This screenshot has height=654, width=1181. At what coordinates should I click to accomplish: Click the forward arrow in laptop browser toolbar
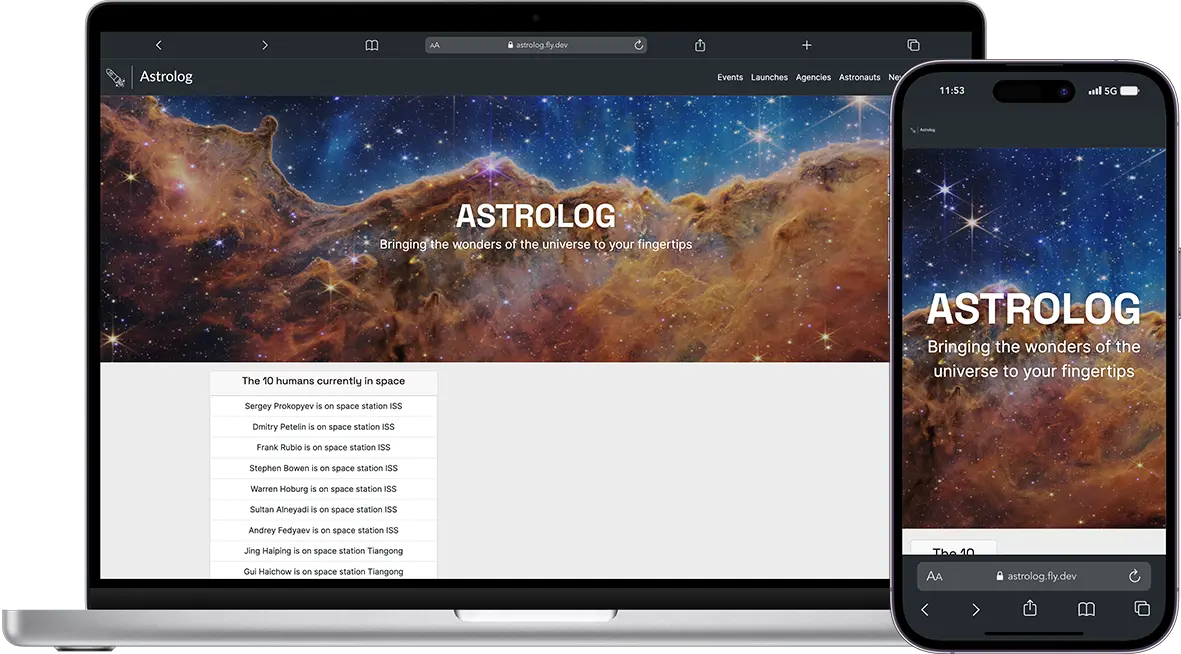[x=265, y=45]
